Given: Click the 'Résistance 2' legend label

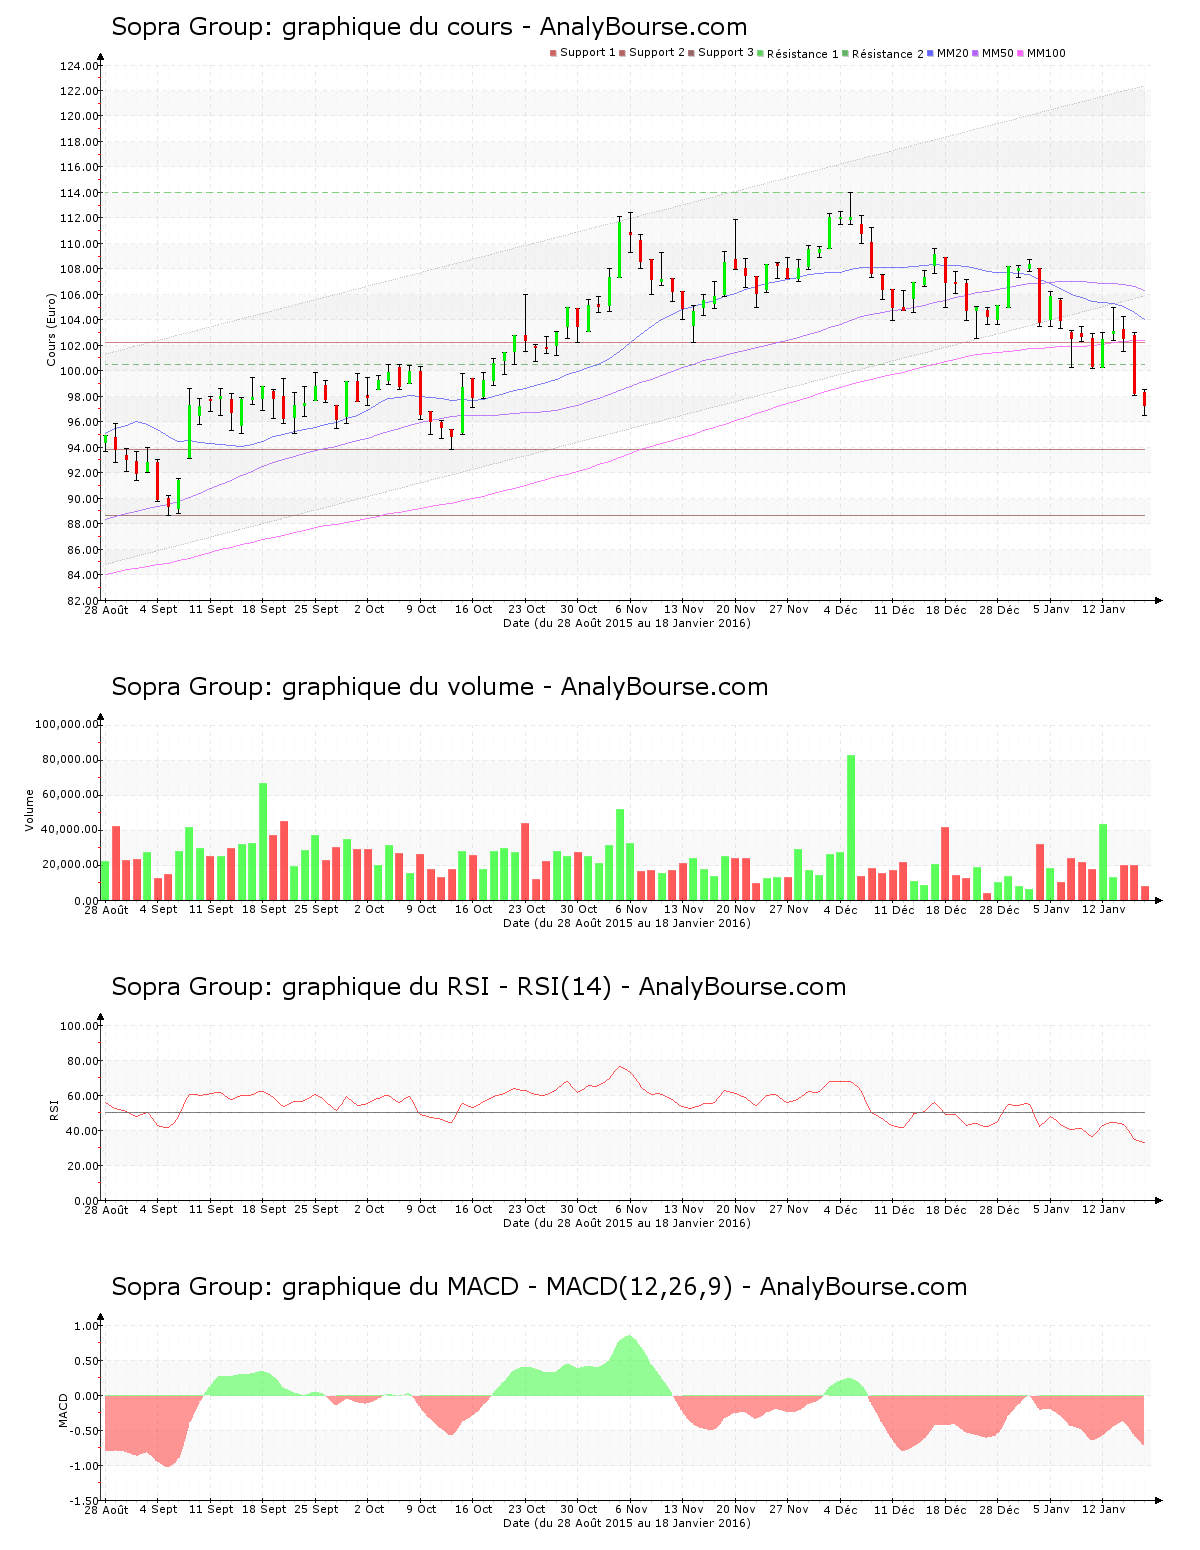Looking at the screenshot, I should point(888,54).
